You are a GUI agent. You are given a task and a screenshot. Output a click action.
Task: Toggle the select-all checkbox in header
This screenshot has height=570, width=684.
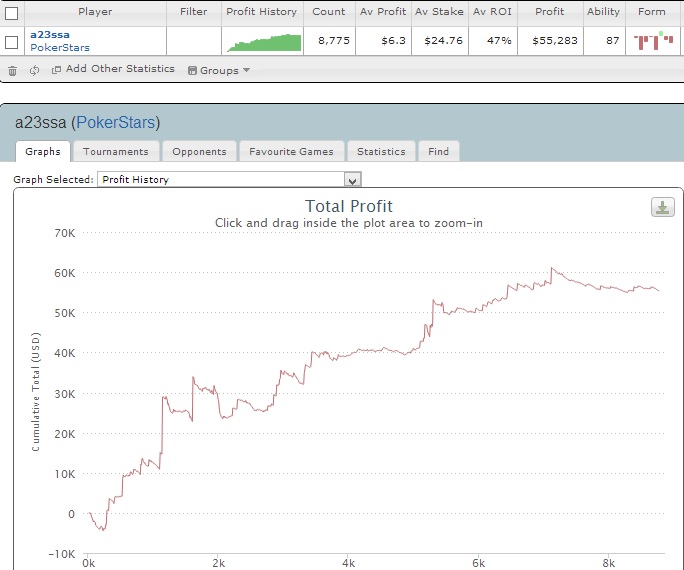(x=11, y=13)
